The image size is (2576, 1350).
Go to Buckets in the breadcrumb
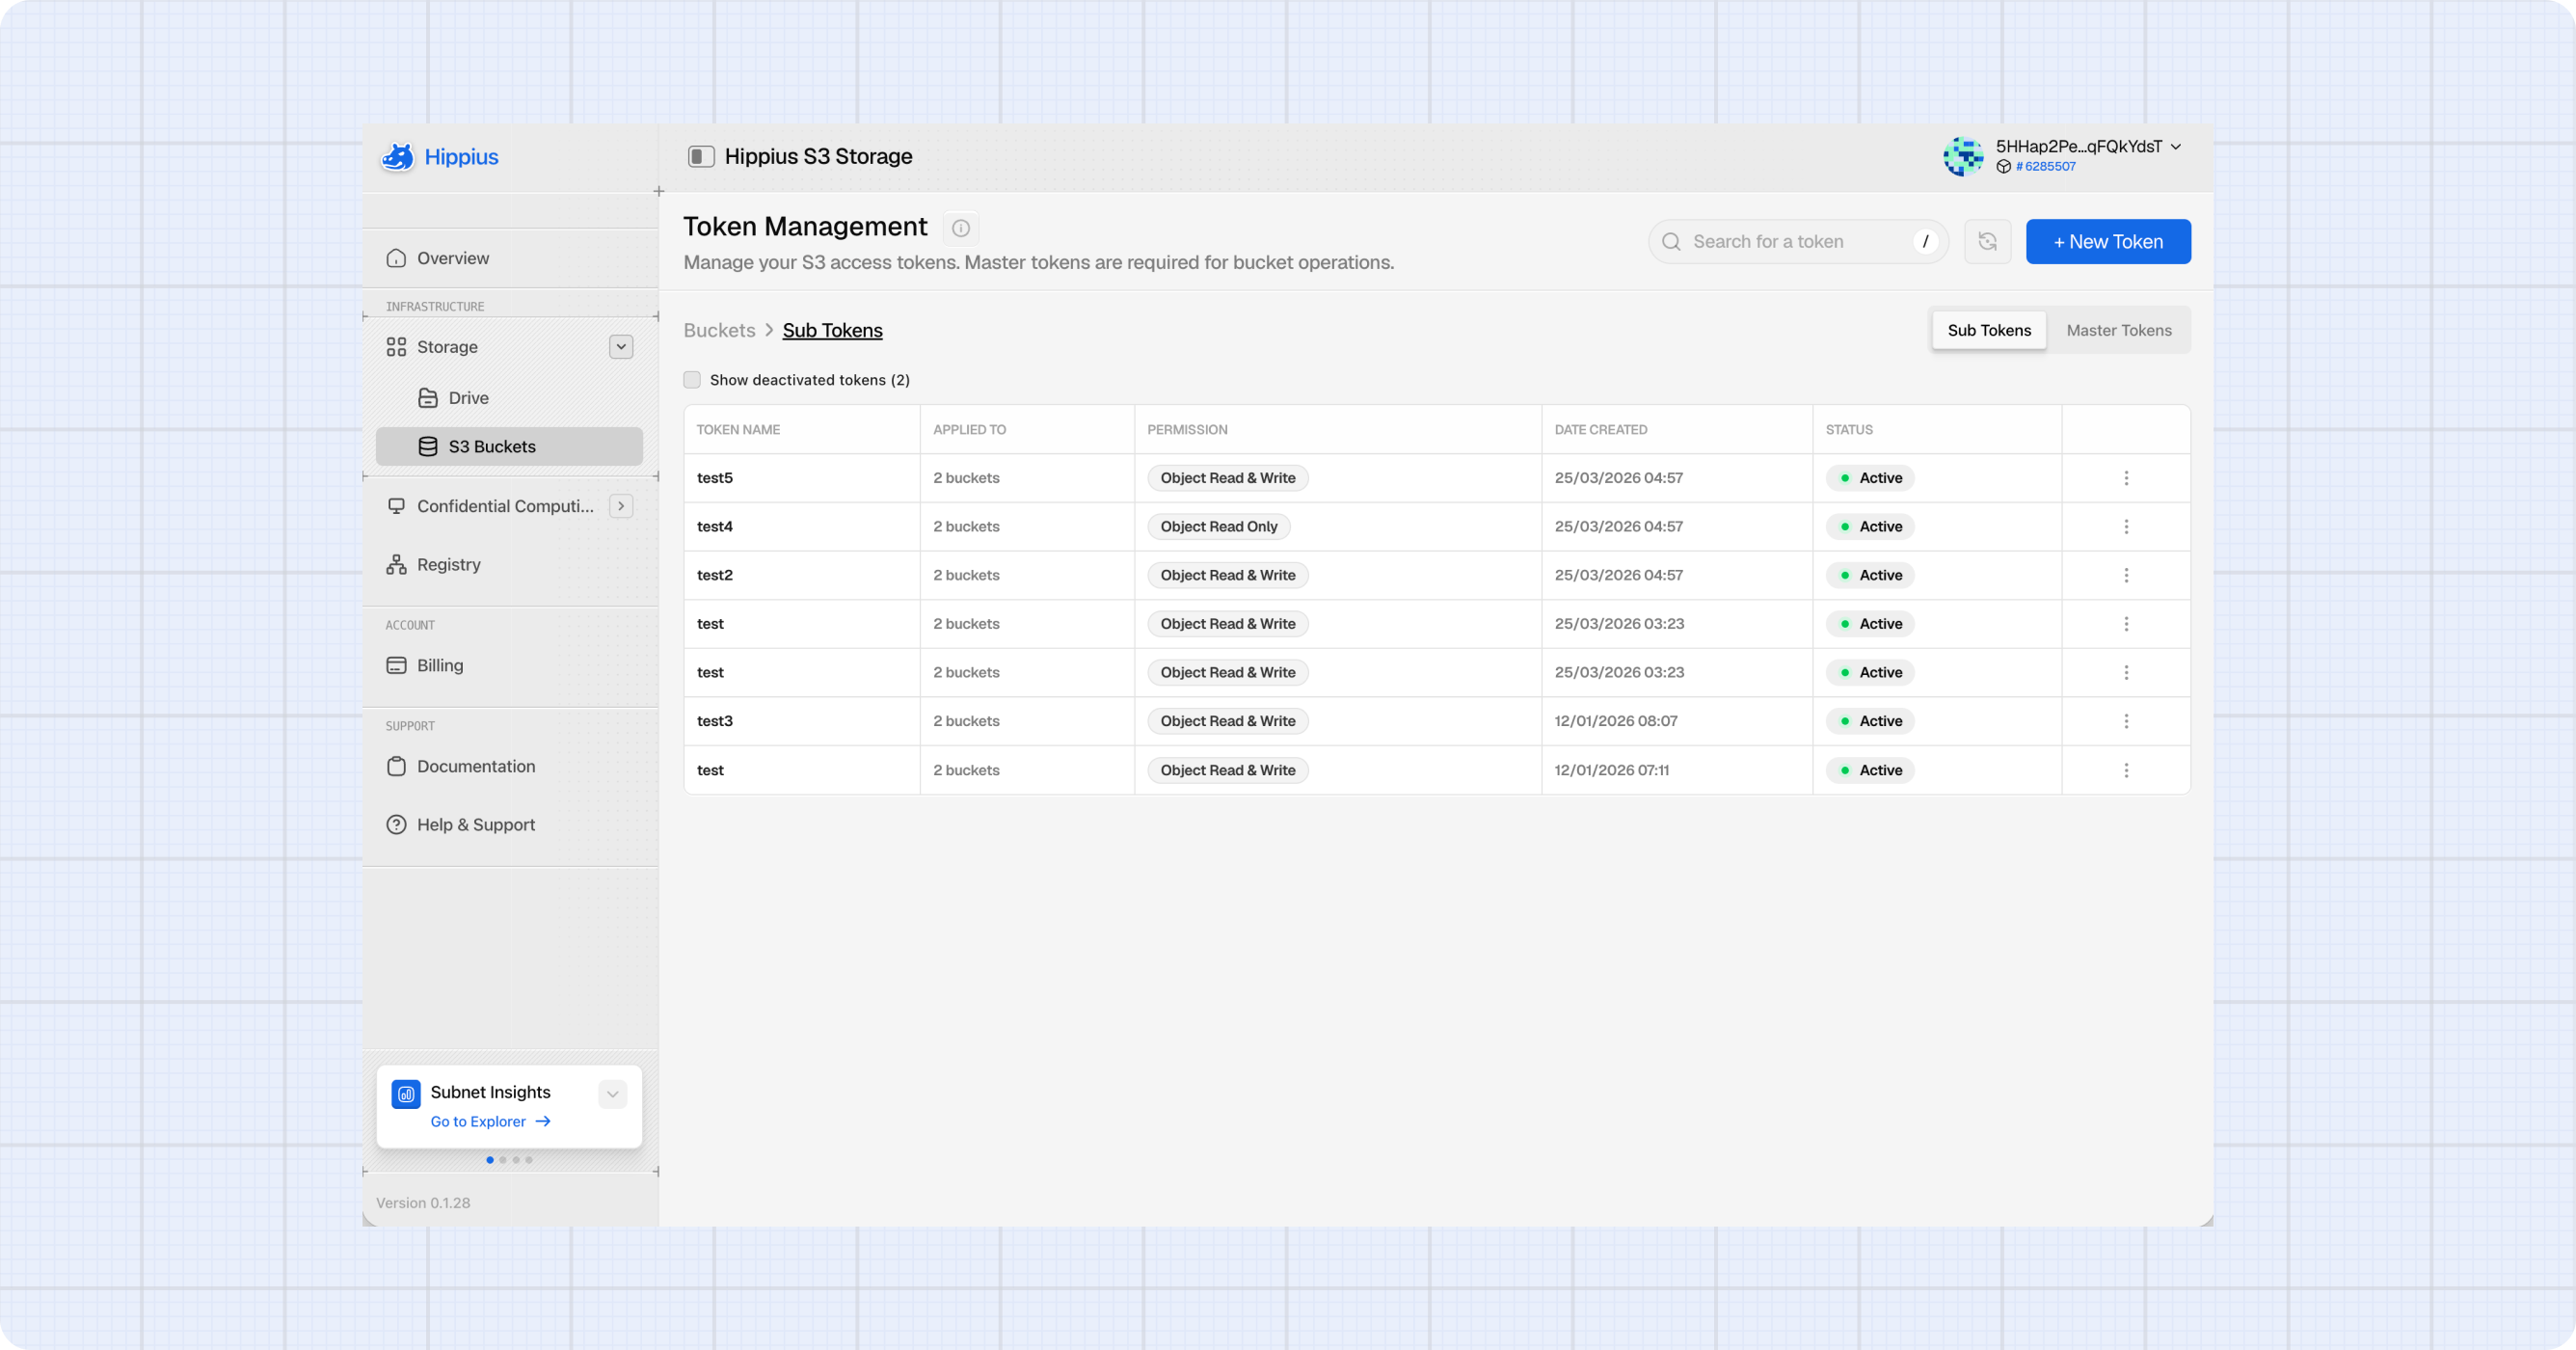pyautogui.click(x=719, y=330)
